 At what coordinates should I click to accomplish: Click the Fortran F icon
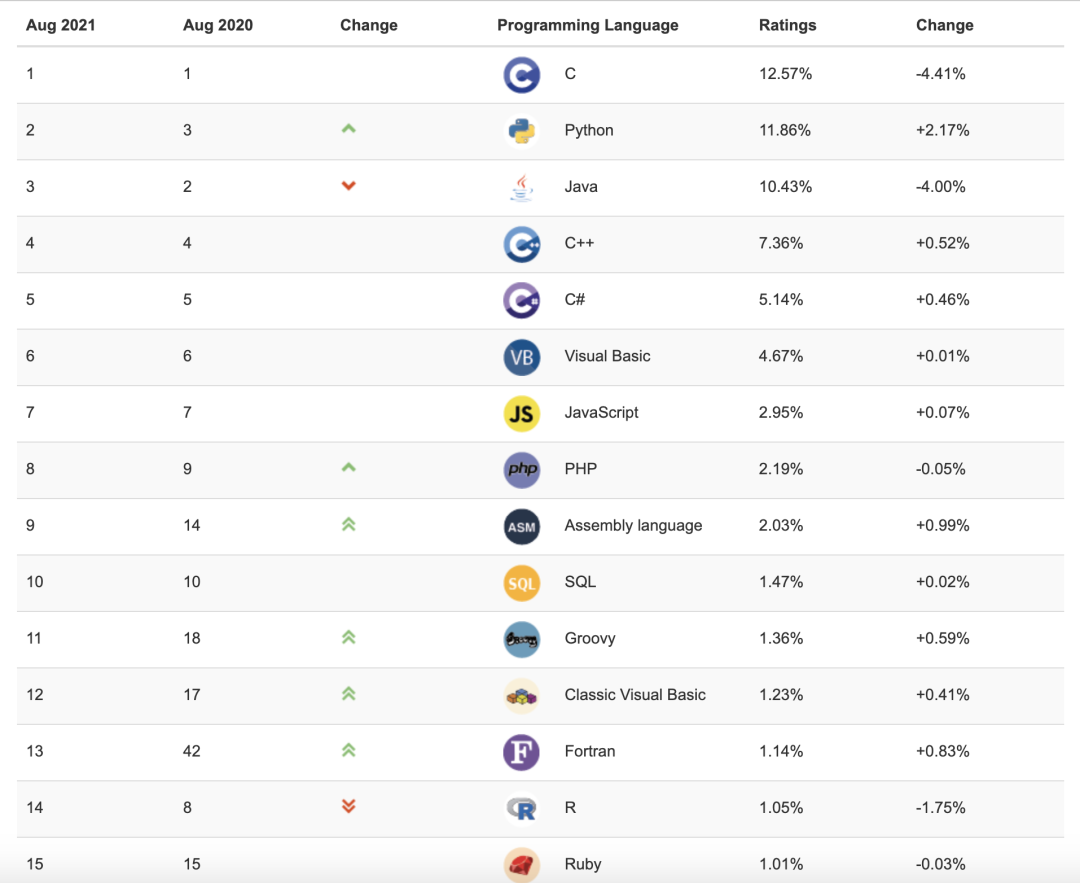(x=521, y=752)
